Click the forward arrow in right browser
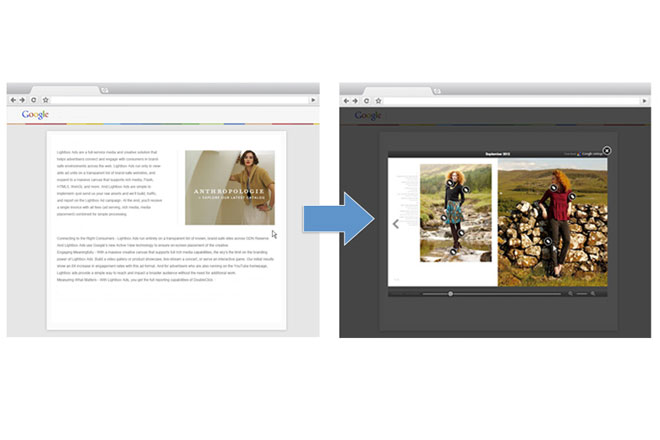Screen dimensions: 660x440 [x=355, y=101]
